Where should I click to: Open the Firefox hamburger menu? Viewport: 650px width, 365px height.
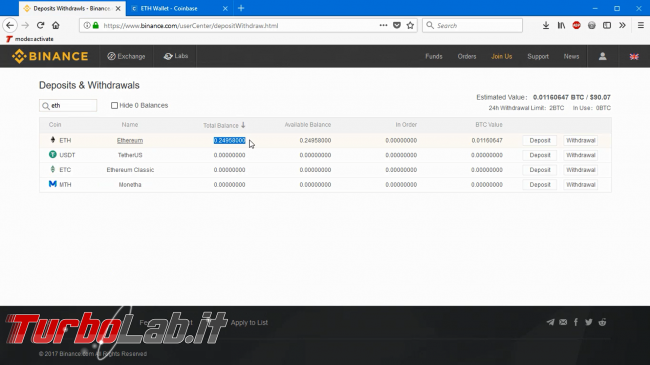pos(640,25)
